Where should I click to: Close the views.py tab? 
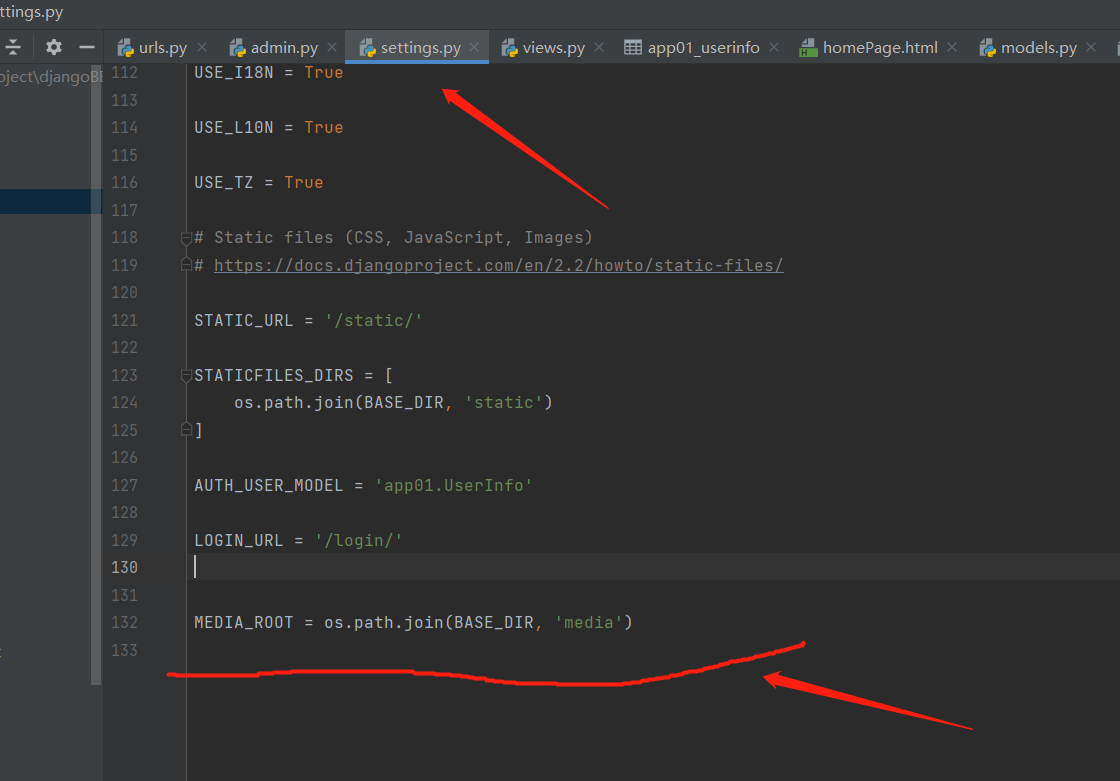[x=599, y=47]
